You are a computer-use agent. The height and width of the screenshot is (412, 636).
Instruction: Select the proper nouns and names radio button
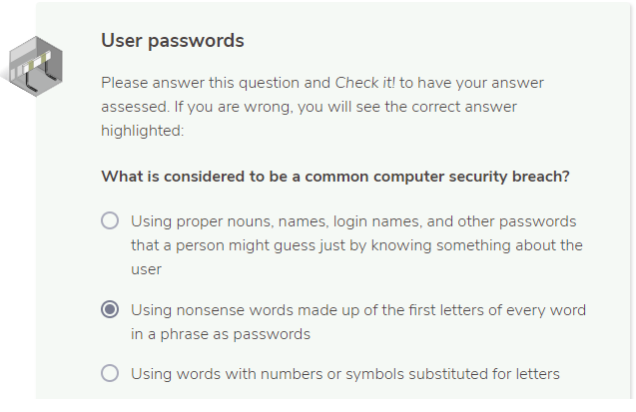110,221
